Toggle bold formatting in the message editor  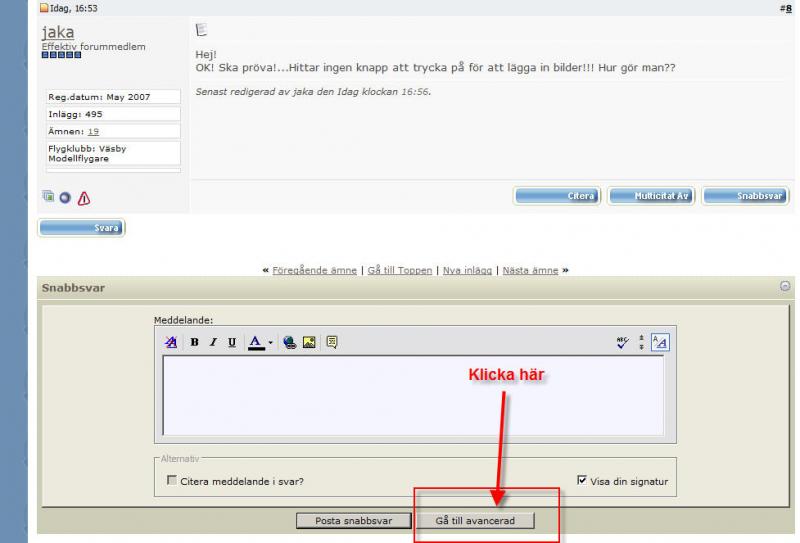[x=194, y=342]
